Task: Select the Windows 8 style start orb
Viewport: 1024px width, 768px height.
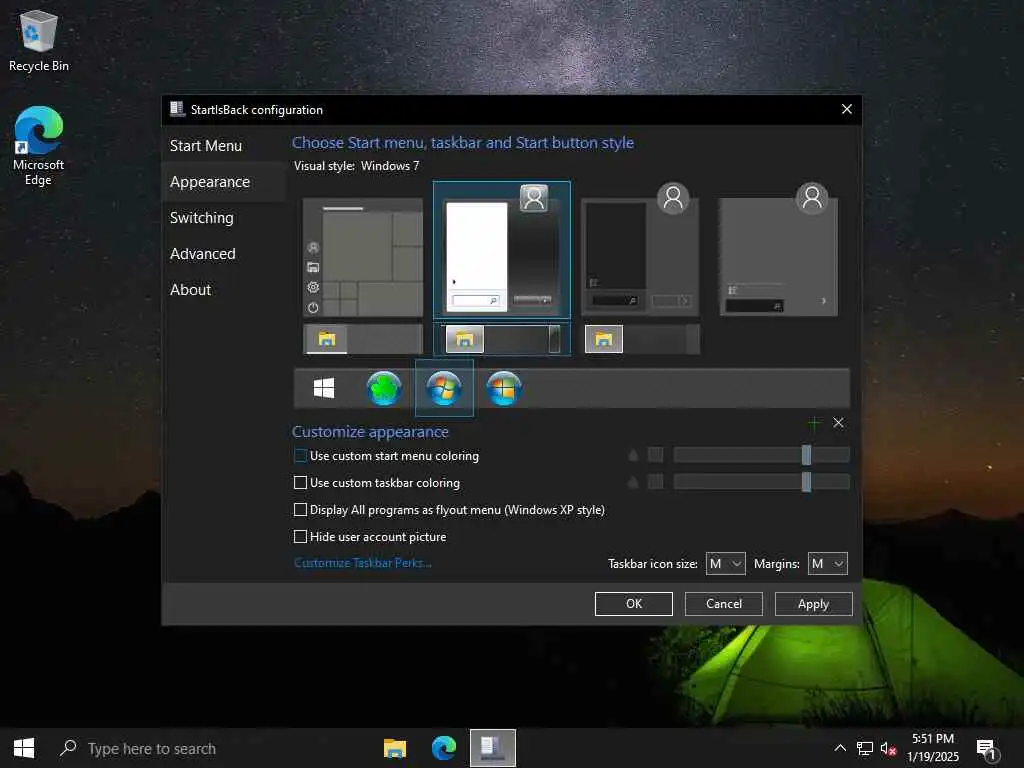Action: 504,388
